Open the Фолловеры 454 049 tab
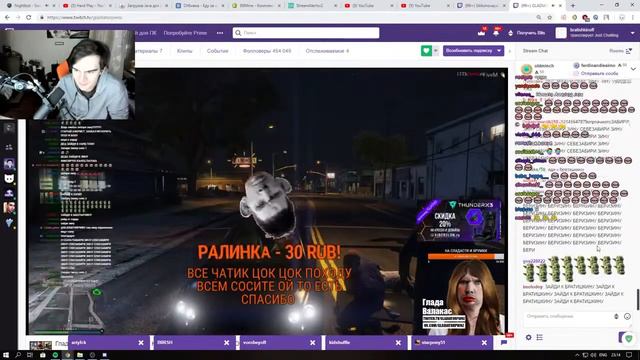This screenshot has width=640, height=360. [267, 51]
